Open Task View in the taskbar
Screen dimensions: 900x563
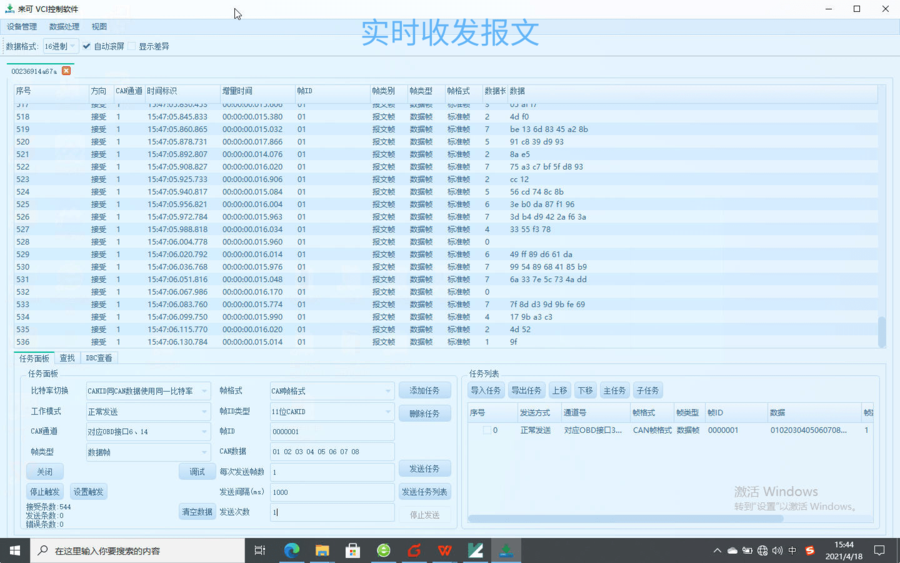pyautogui.click(x=260, y=550)
